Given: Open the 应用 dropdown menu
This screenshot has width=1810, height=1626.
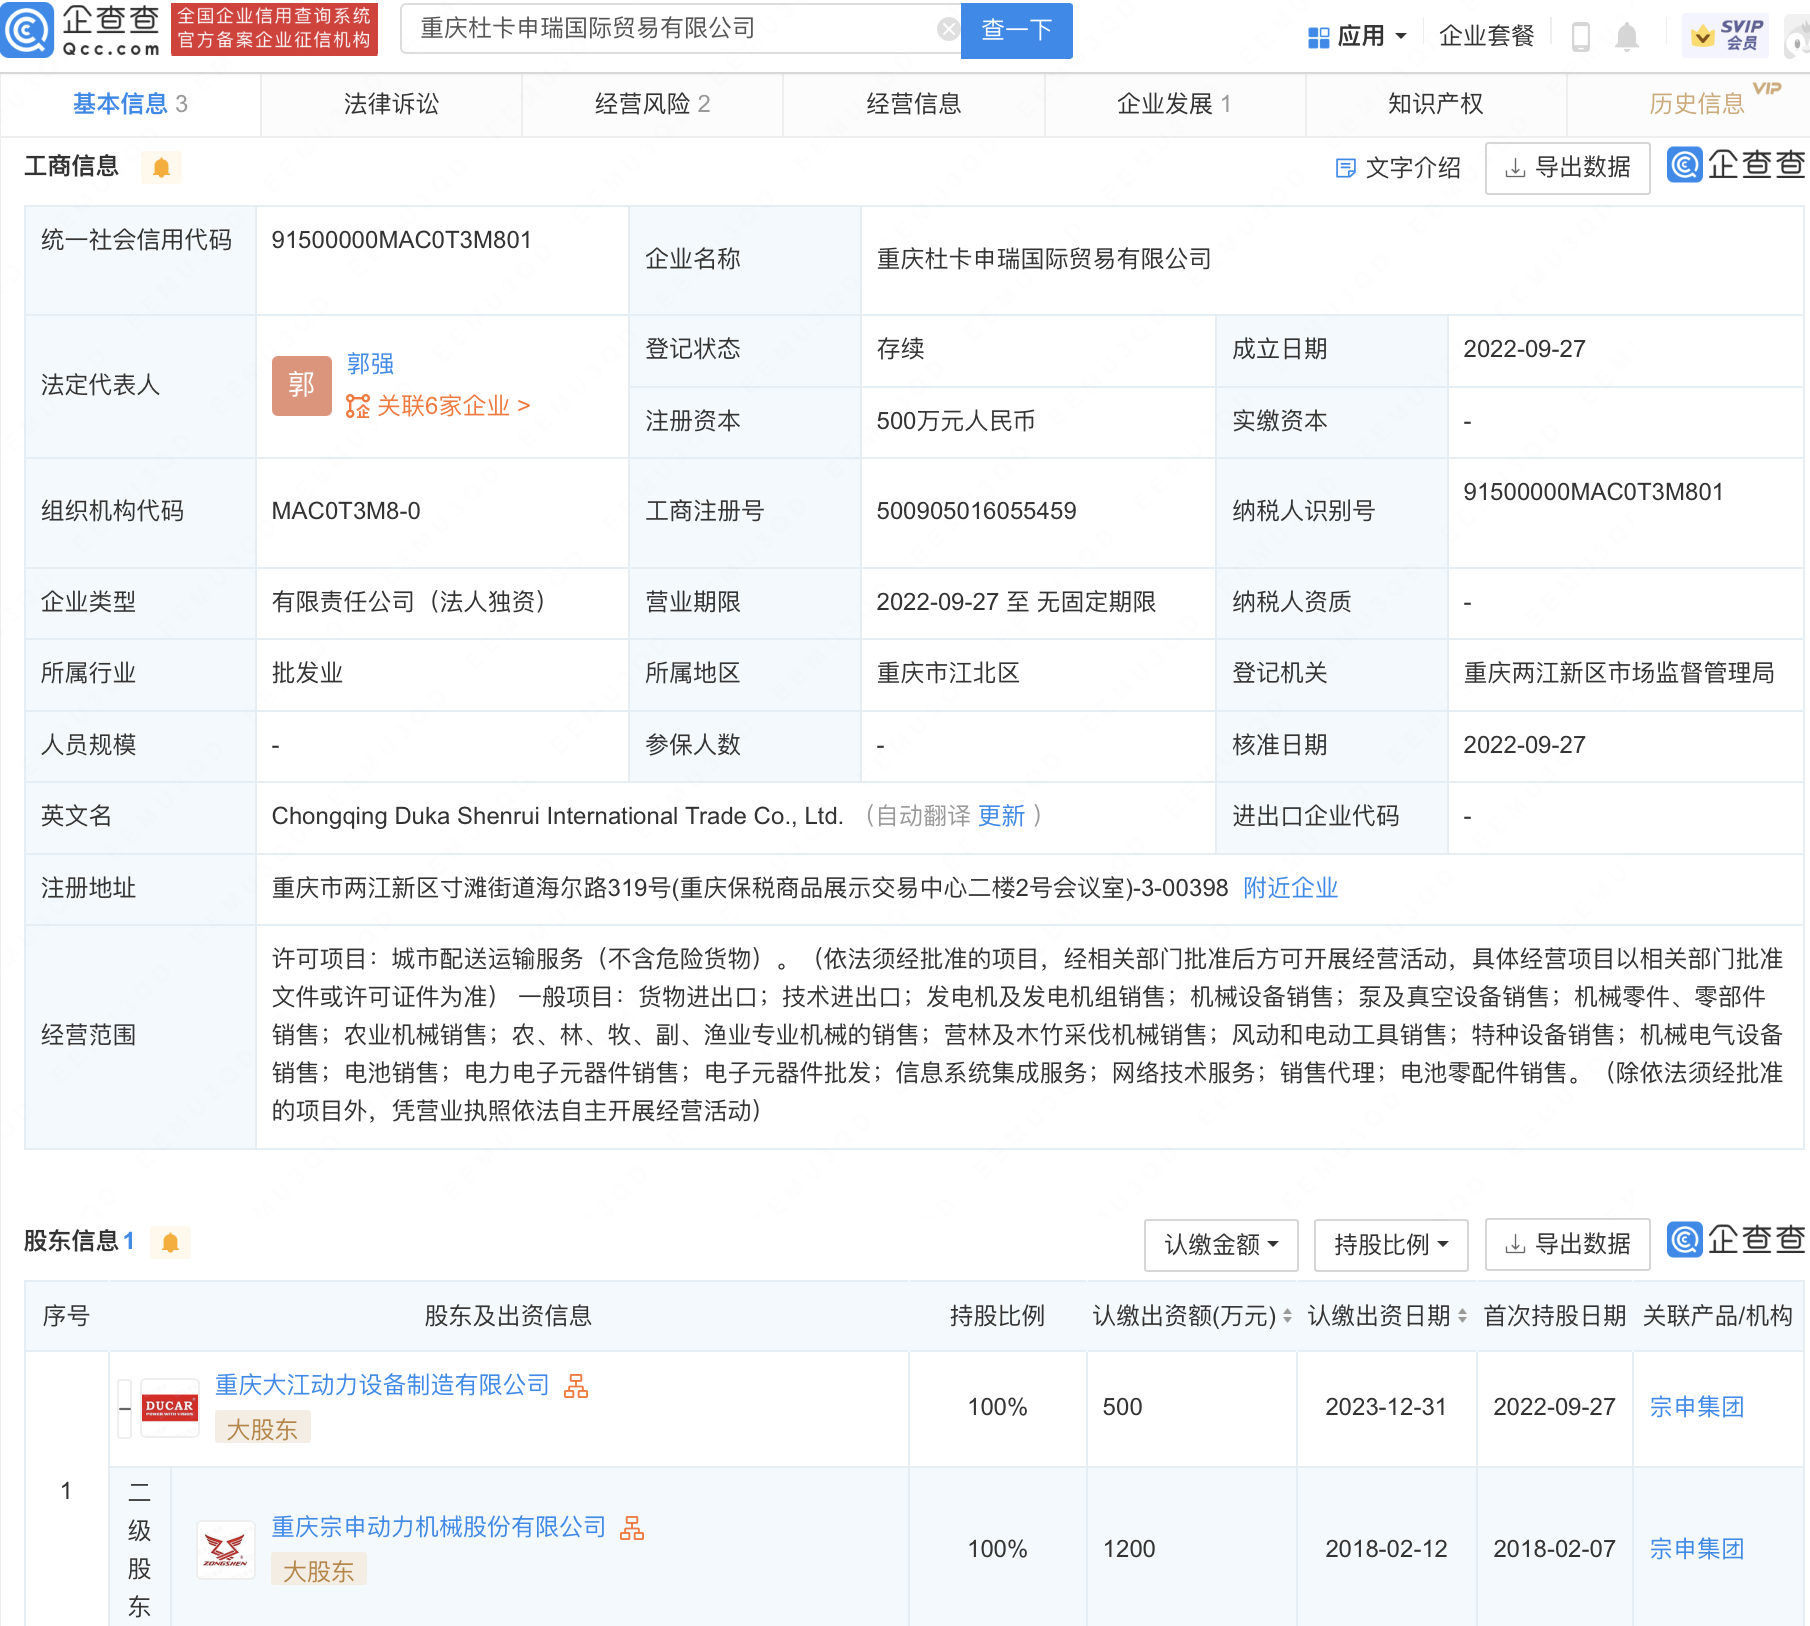Looking at the screenshot, I should [1358, 37].
